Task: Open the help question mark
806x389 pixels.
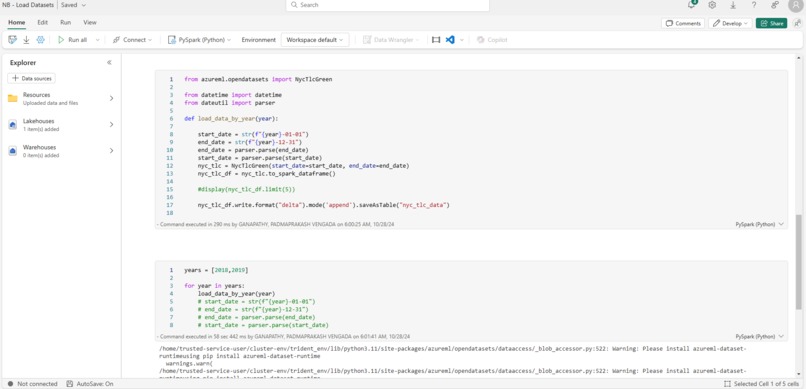Action: coord(754,5)
